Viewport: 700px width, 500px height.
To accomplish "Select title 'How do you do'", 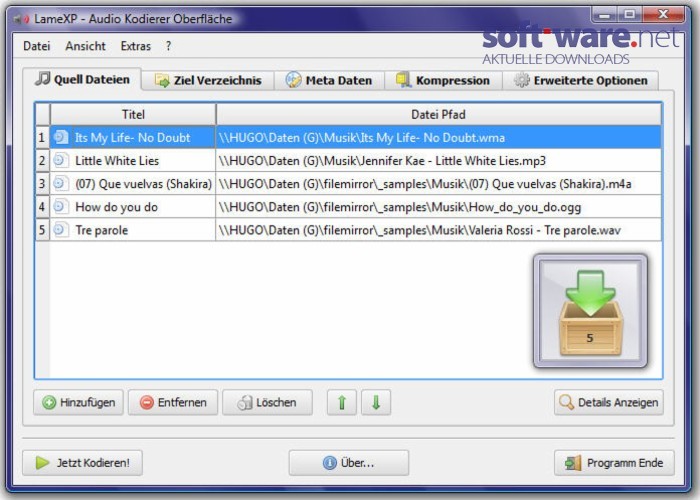I will (x=117, y=207).
